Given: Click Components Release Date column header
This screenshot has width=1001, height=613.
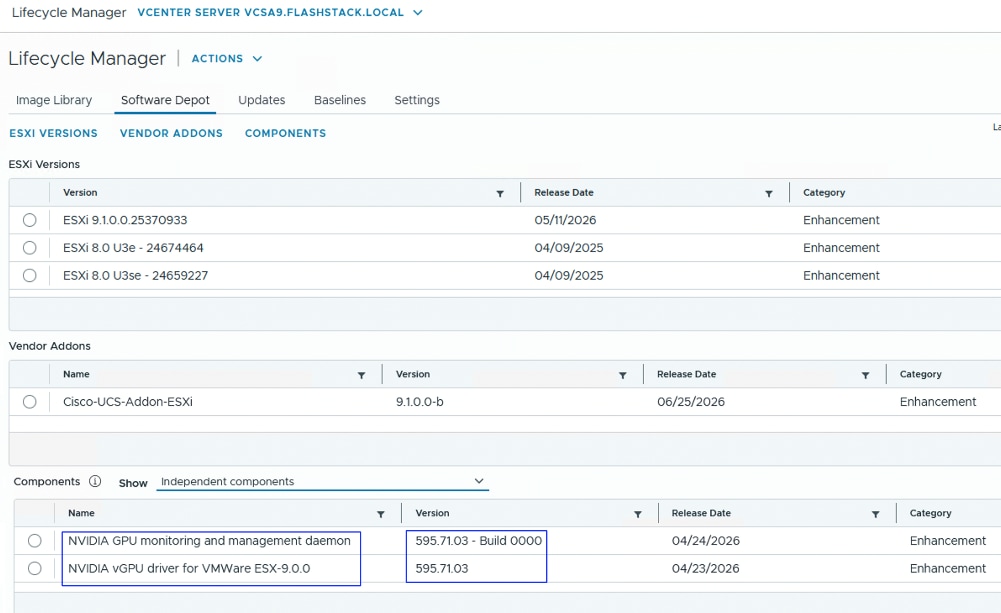Looking at the screenshot, I should tap(701, 513).
